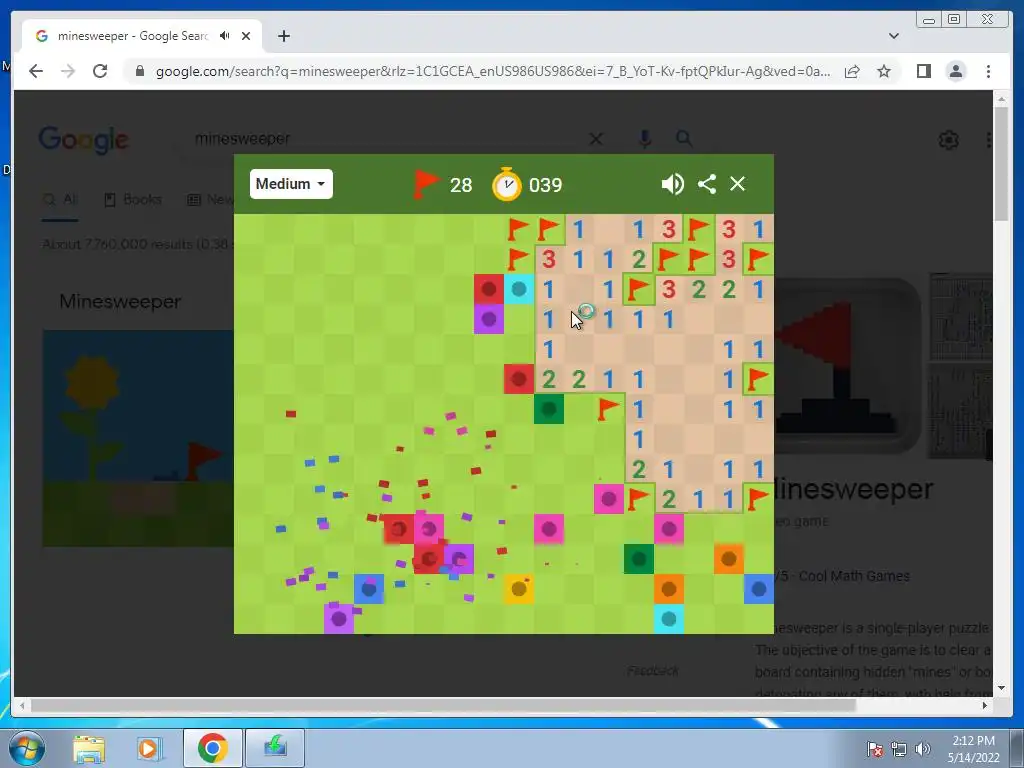
Task: Click the taskbar clock showing 2:12 PM
Action: pyautogui.click(x=973, y=749)
